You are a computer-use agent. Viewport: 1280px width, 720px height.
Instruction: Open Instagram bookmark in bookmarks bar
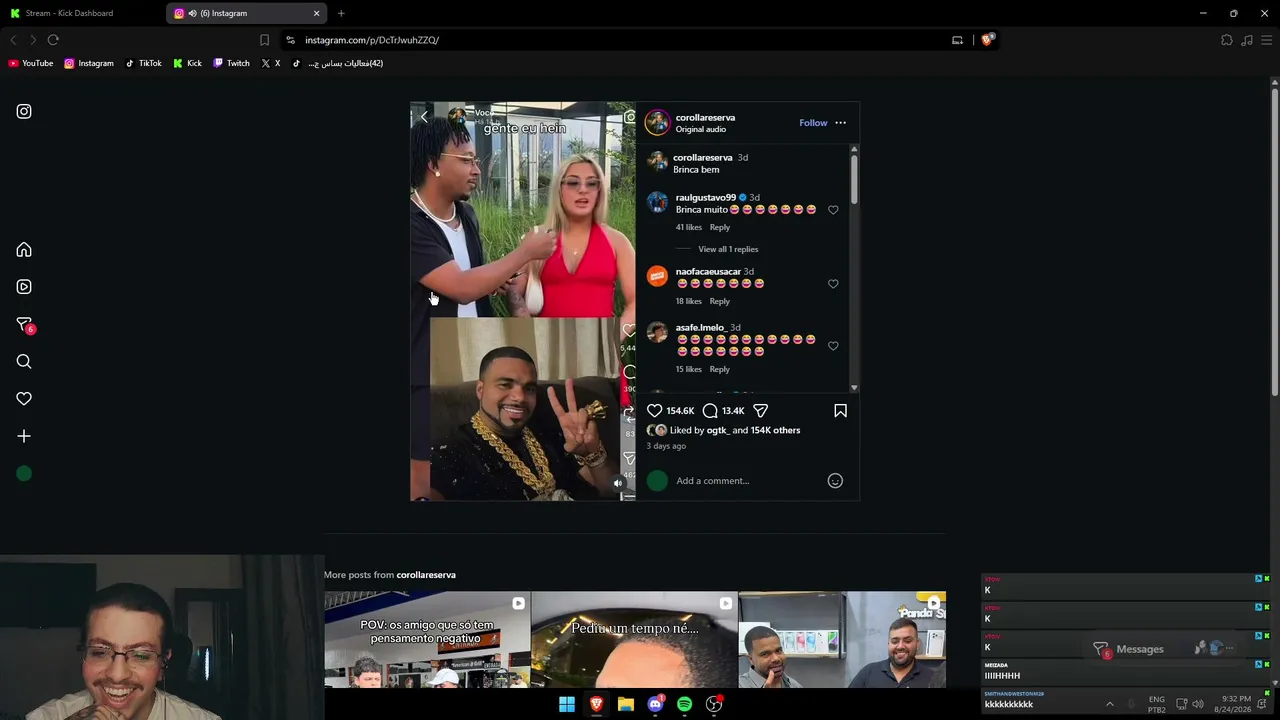(89, 63)
